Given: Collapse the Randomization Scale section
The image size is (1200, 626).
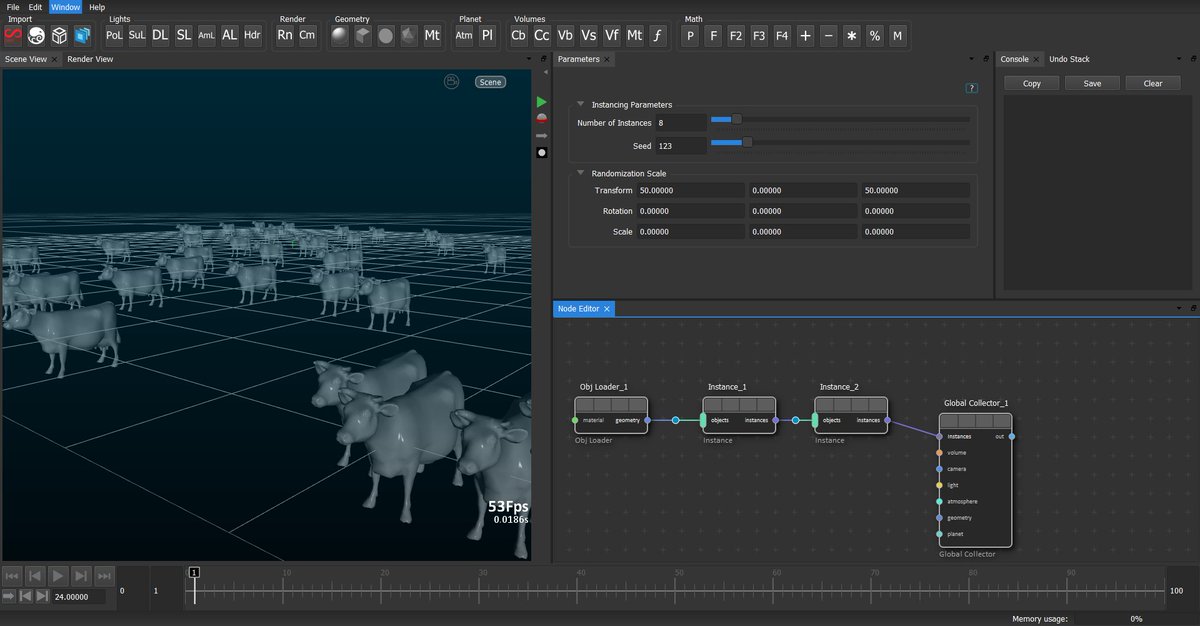Looking at the screenshot, I should [581, 173].
